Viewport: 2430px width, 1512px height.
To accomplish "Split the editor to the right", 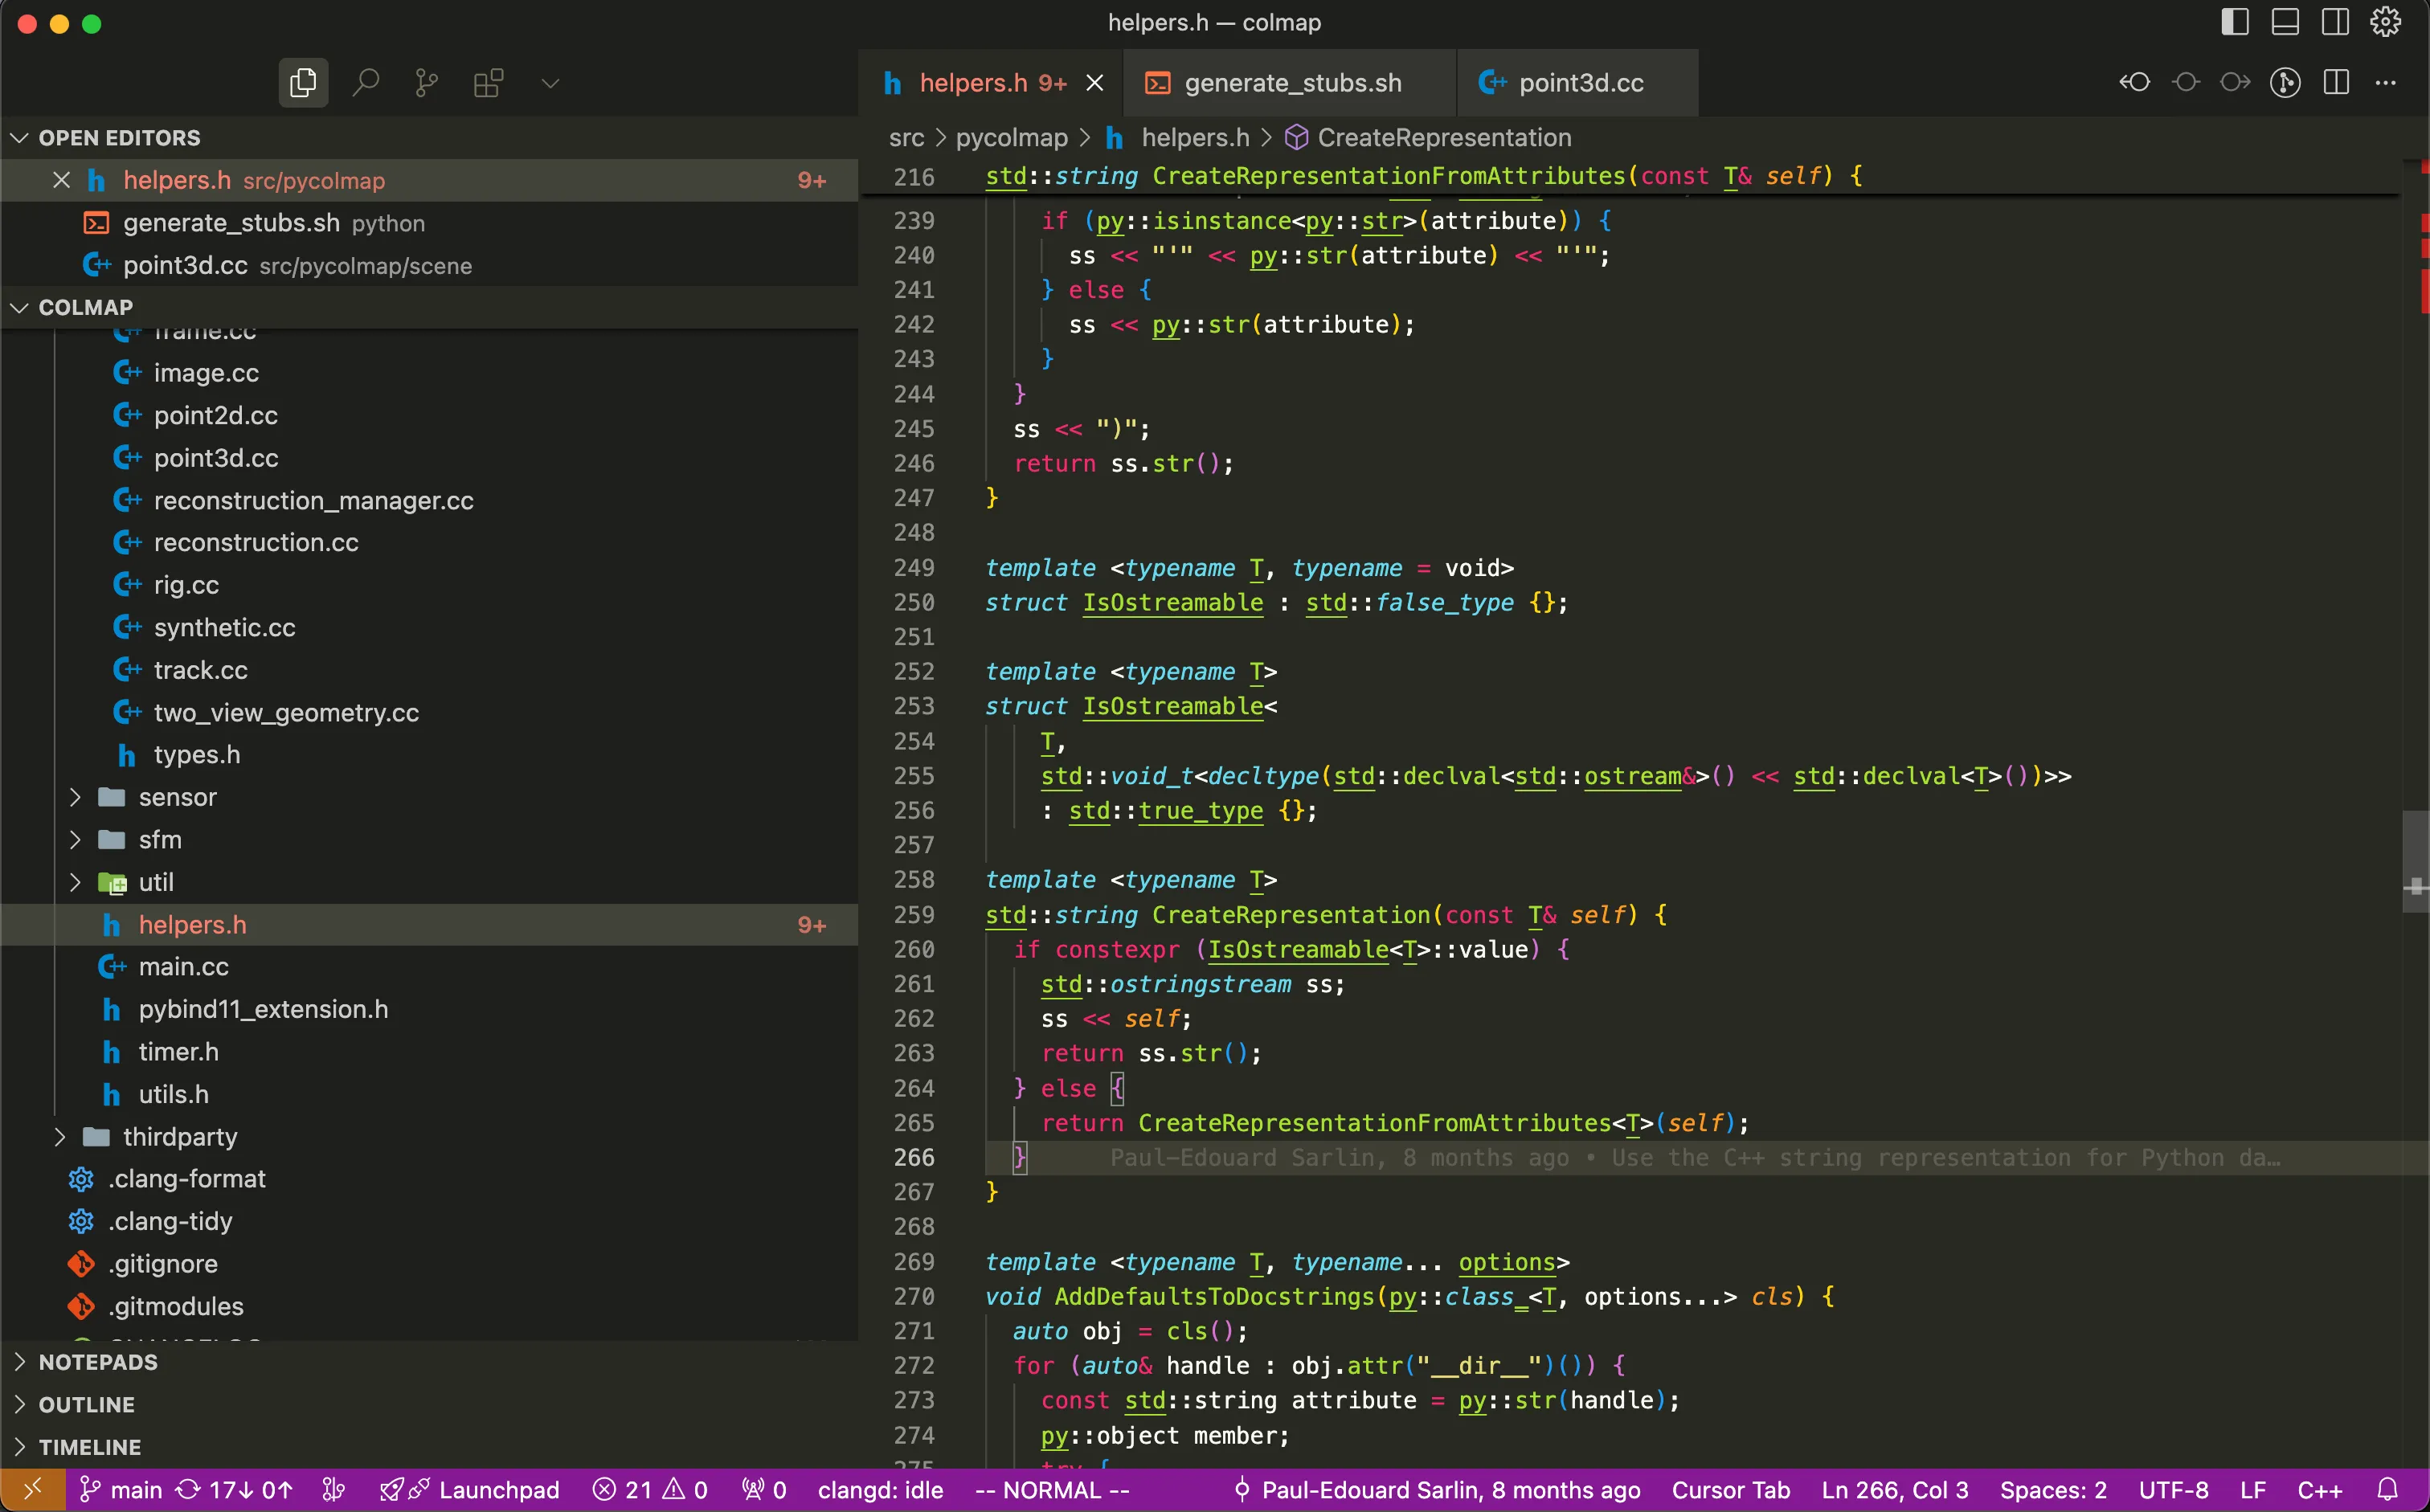I will [x=2337, y=83].
